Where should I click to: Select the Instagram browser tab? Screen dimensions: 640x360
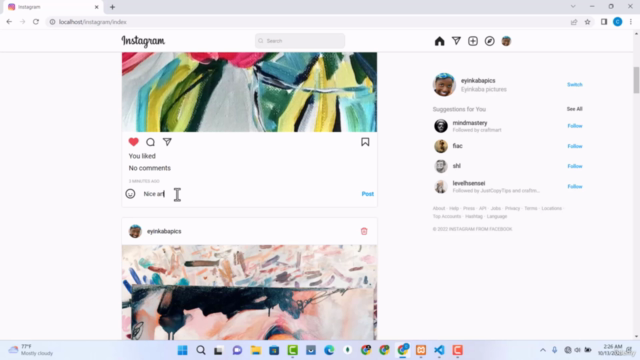(53, 7)
